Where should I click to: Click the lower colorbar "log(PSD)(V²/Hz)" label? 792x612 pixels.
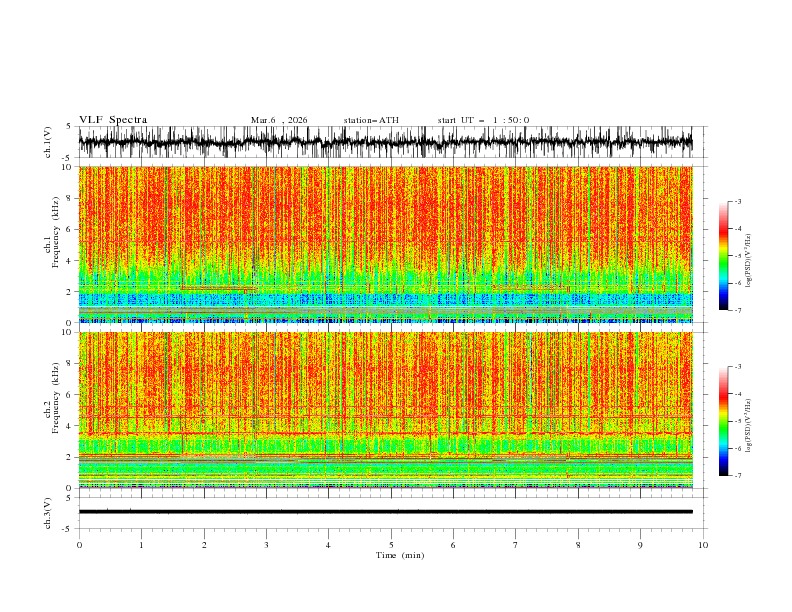click(749, 426)
